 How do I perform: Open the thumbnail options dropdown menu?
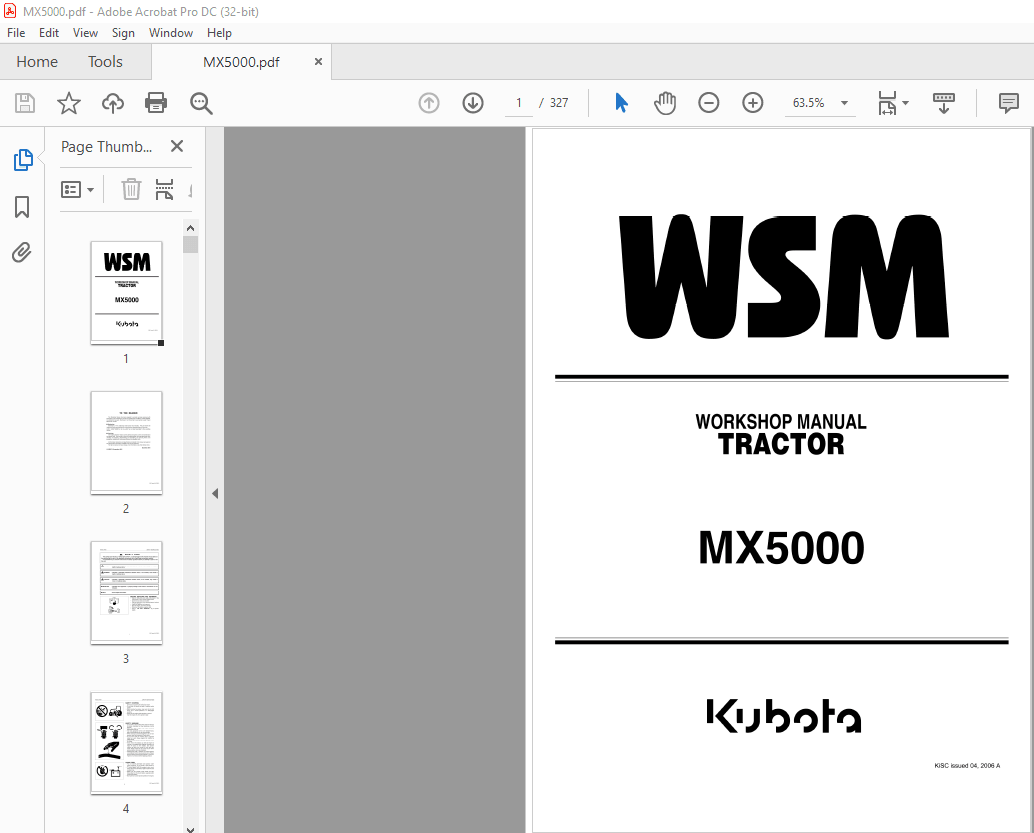point(78,189)
